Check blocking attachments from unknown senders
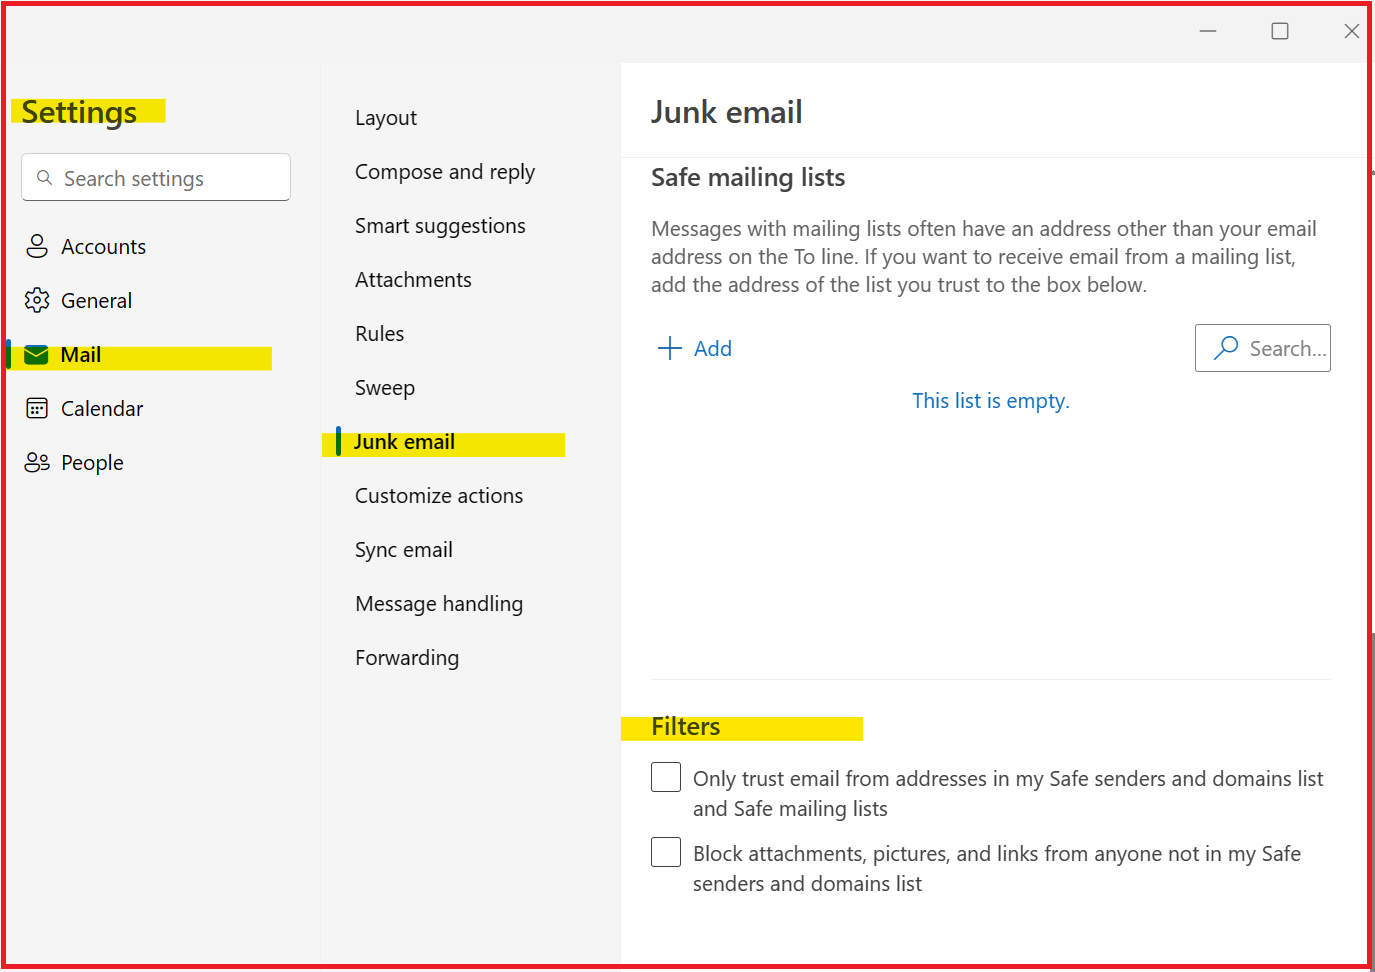The height and width of the screenshot is (972, 1375). (x=666, y=852)
